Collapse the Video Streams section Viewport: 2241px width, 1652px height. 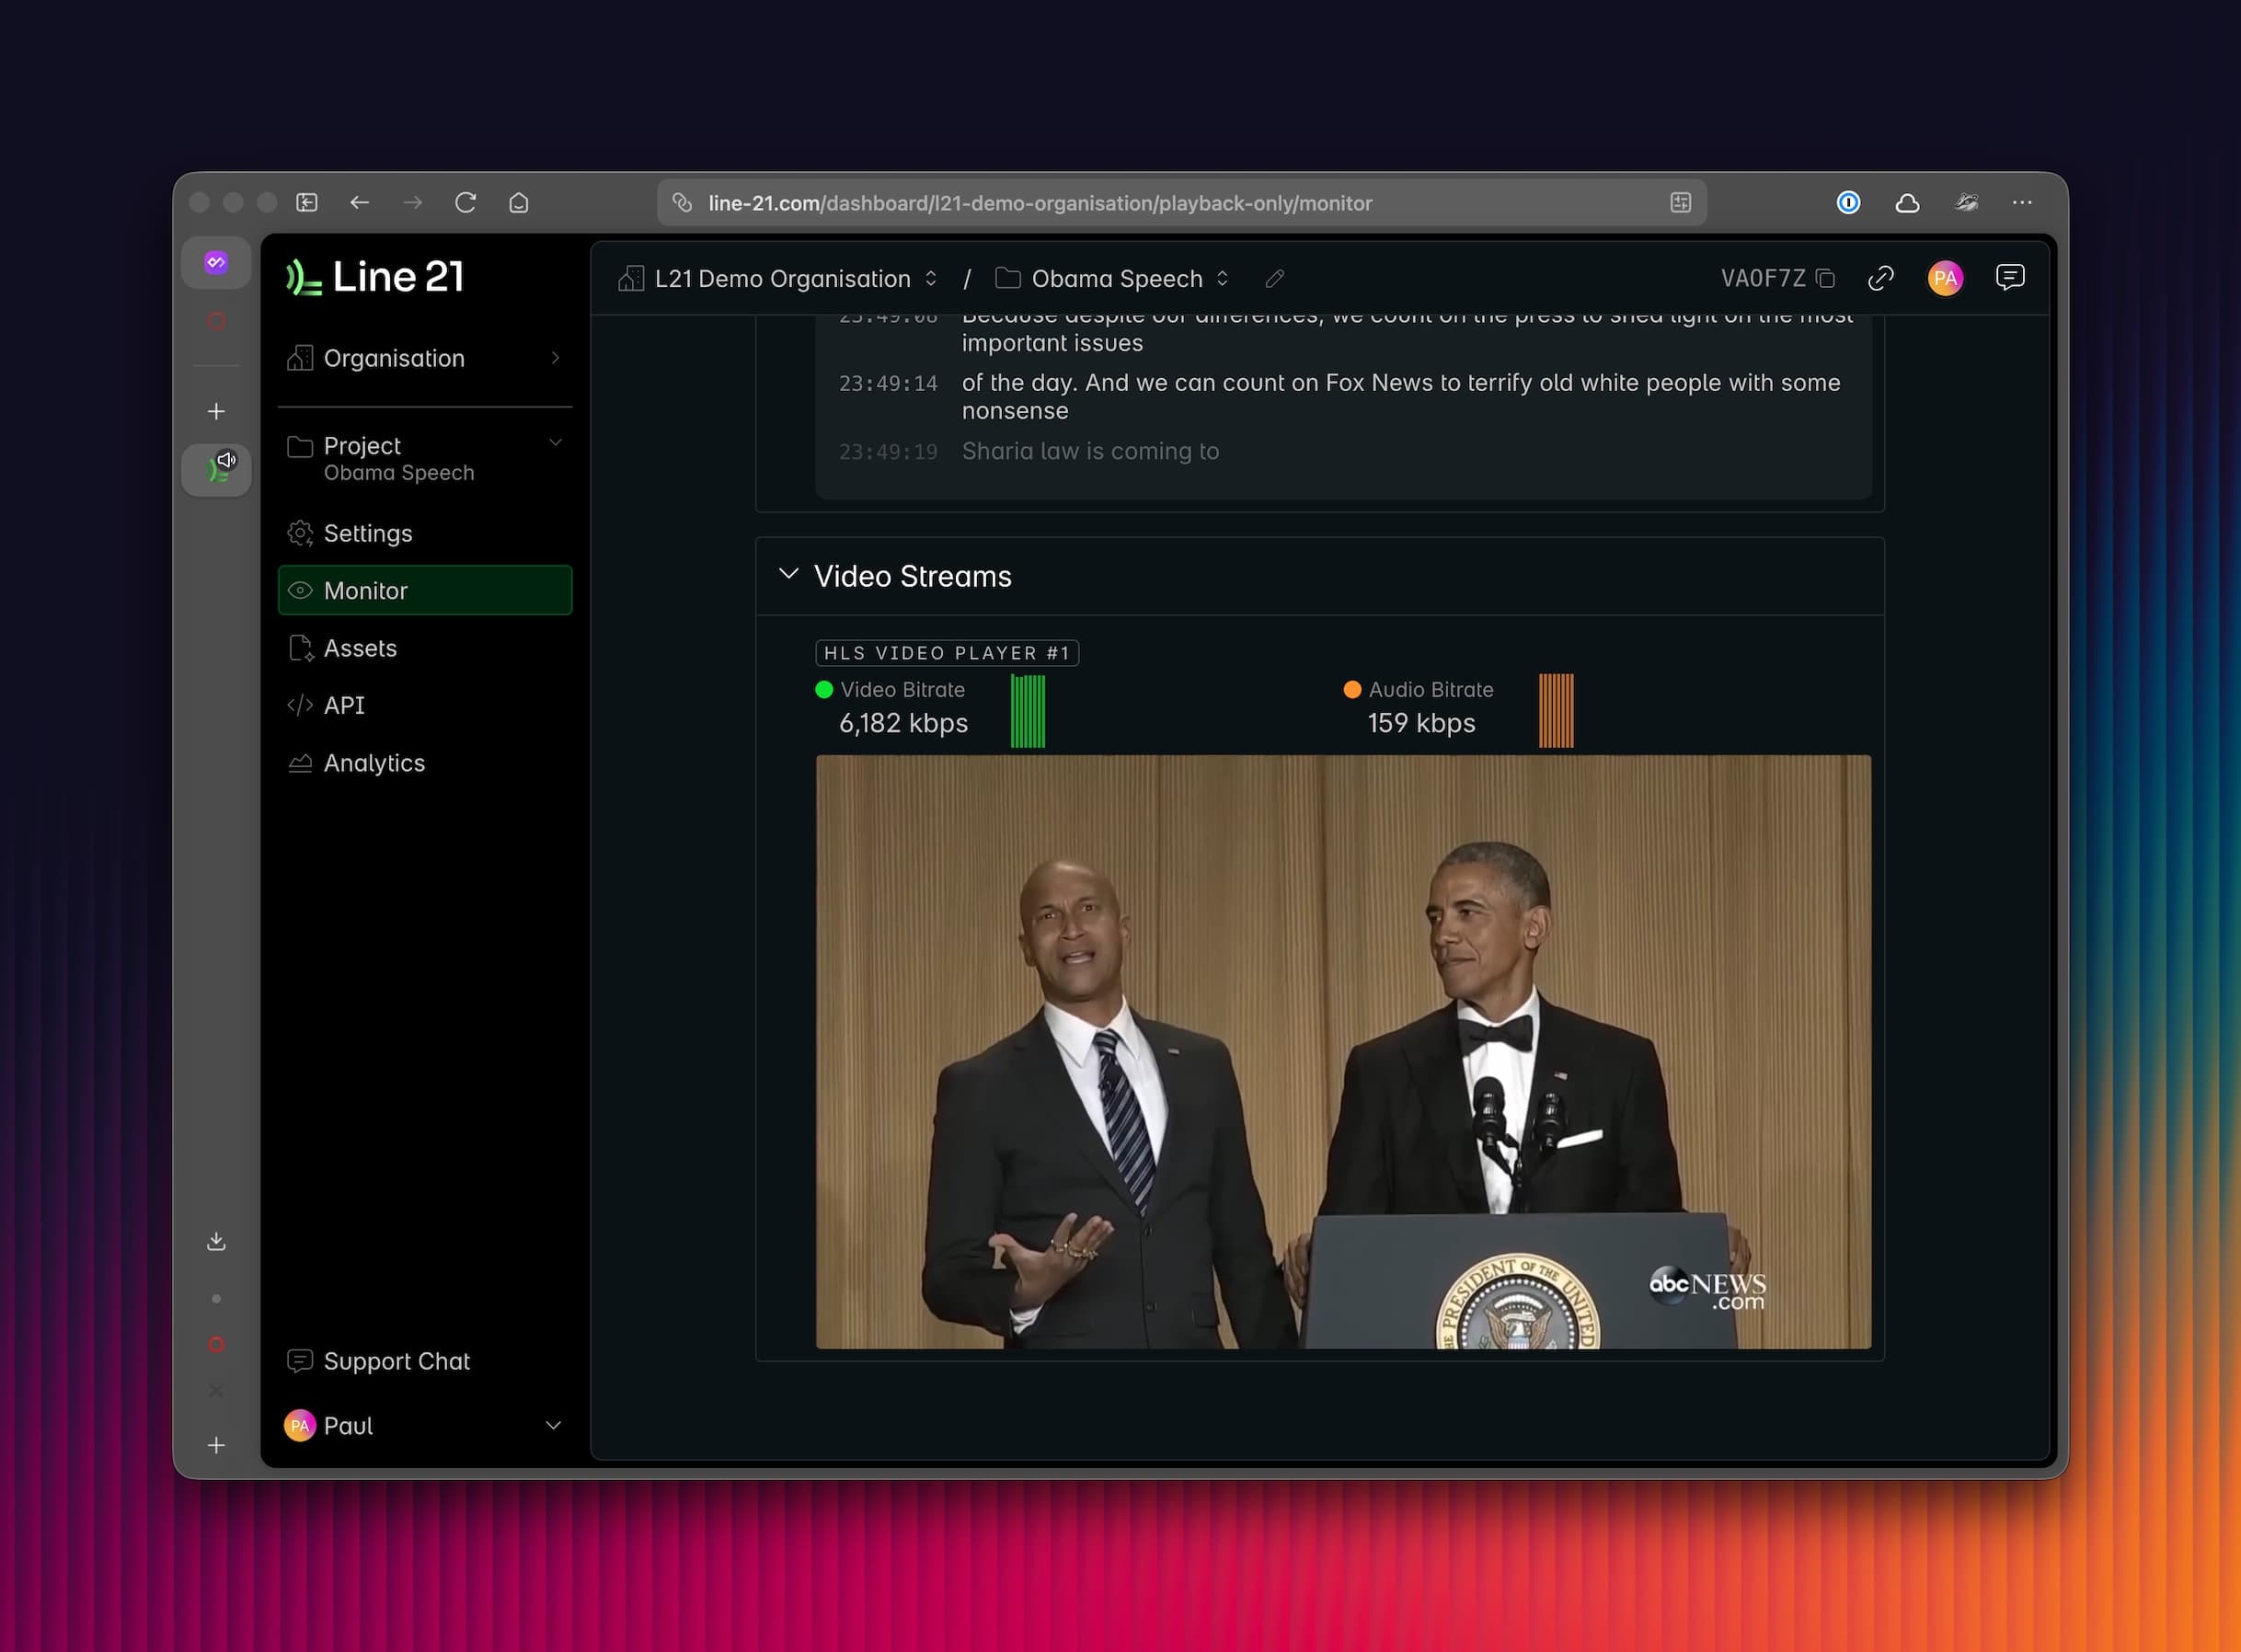pos(789,574)
